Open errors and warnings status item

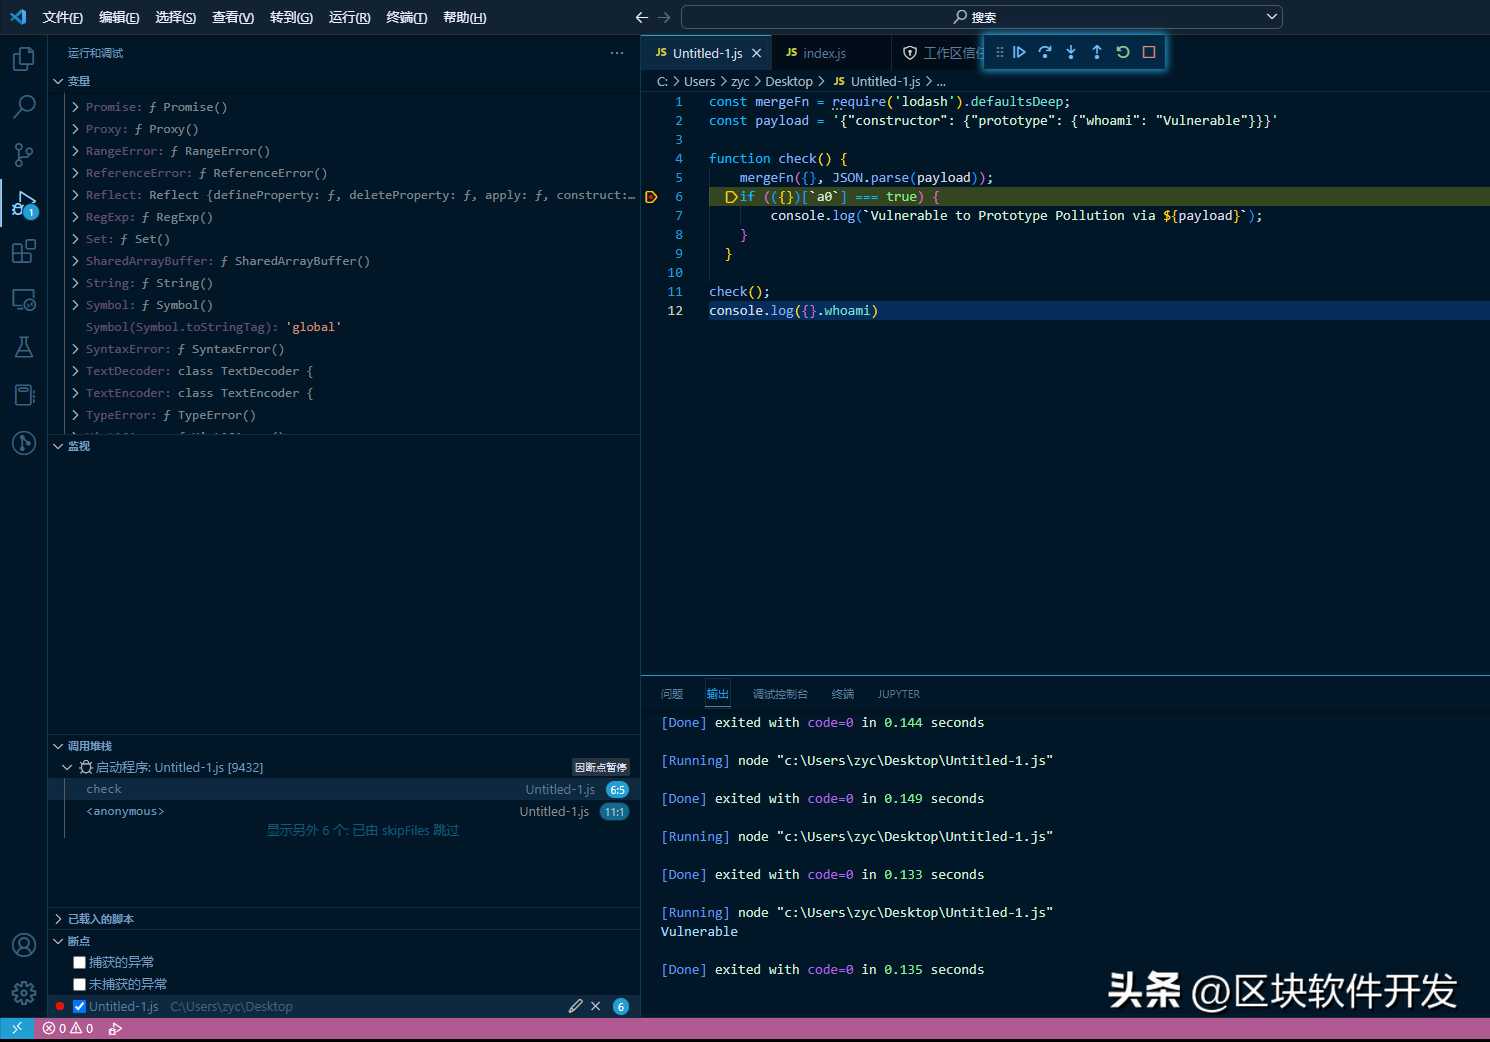click(68, 1028)
